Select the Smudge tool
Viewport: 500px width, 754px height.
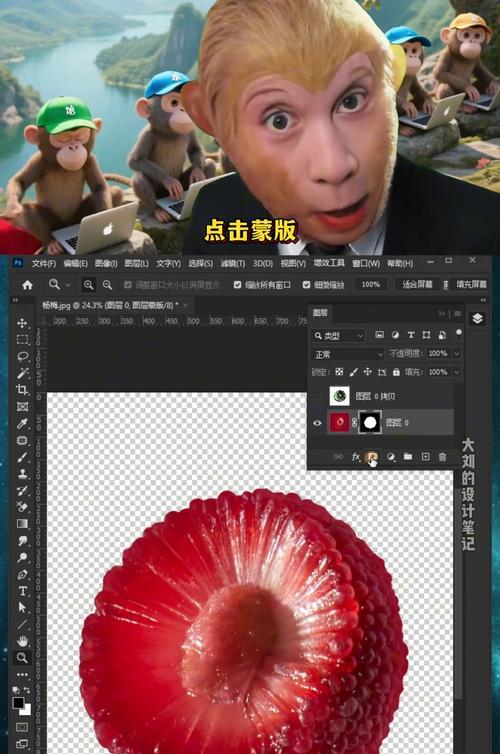point(22,540)
